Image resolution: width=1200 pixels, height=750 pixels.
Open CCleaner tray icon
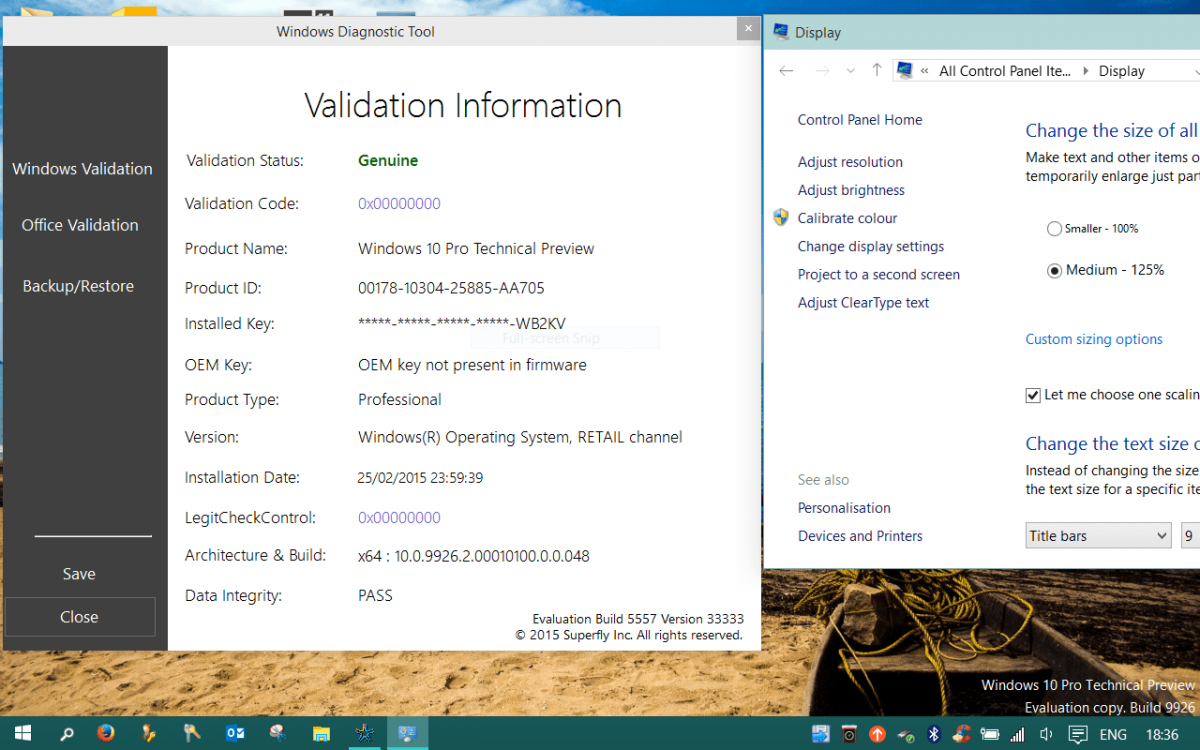click(x=962, y=734)
